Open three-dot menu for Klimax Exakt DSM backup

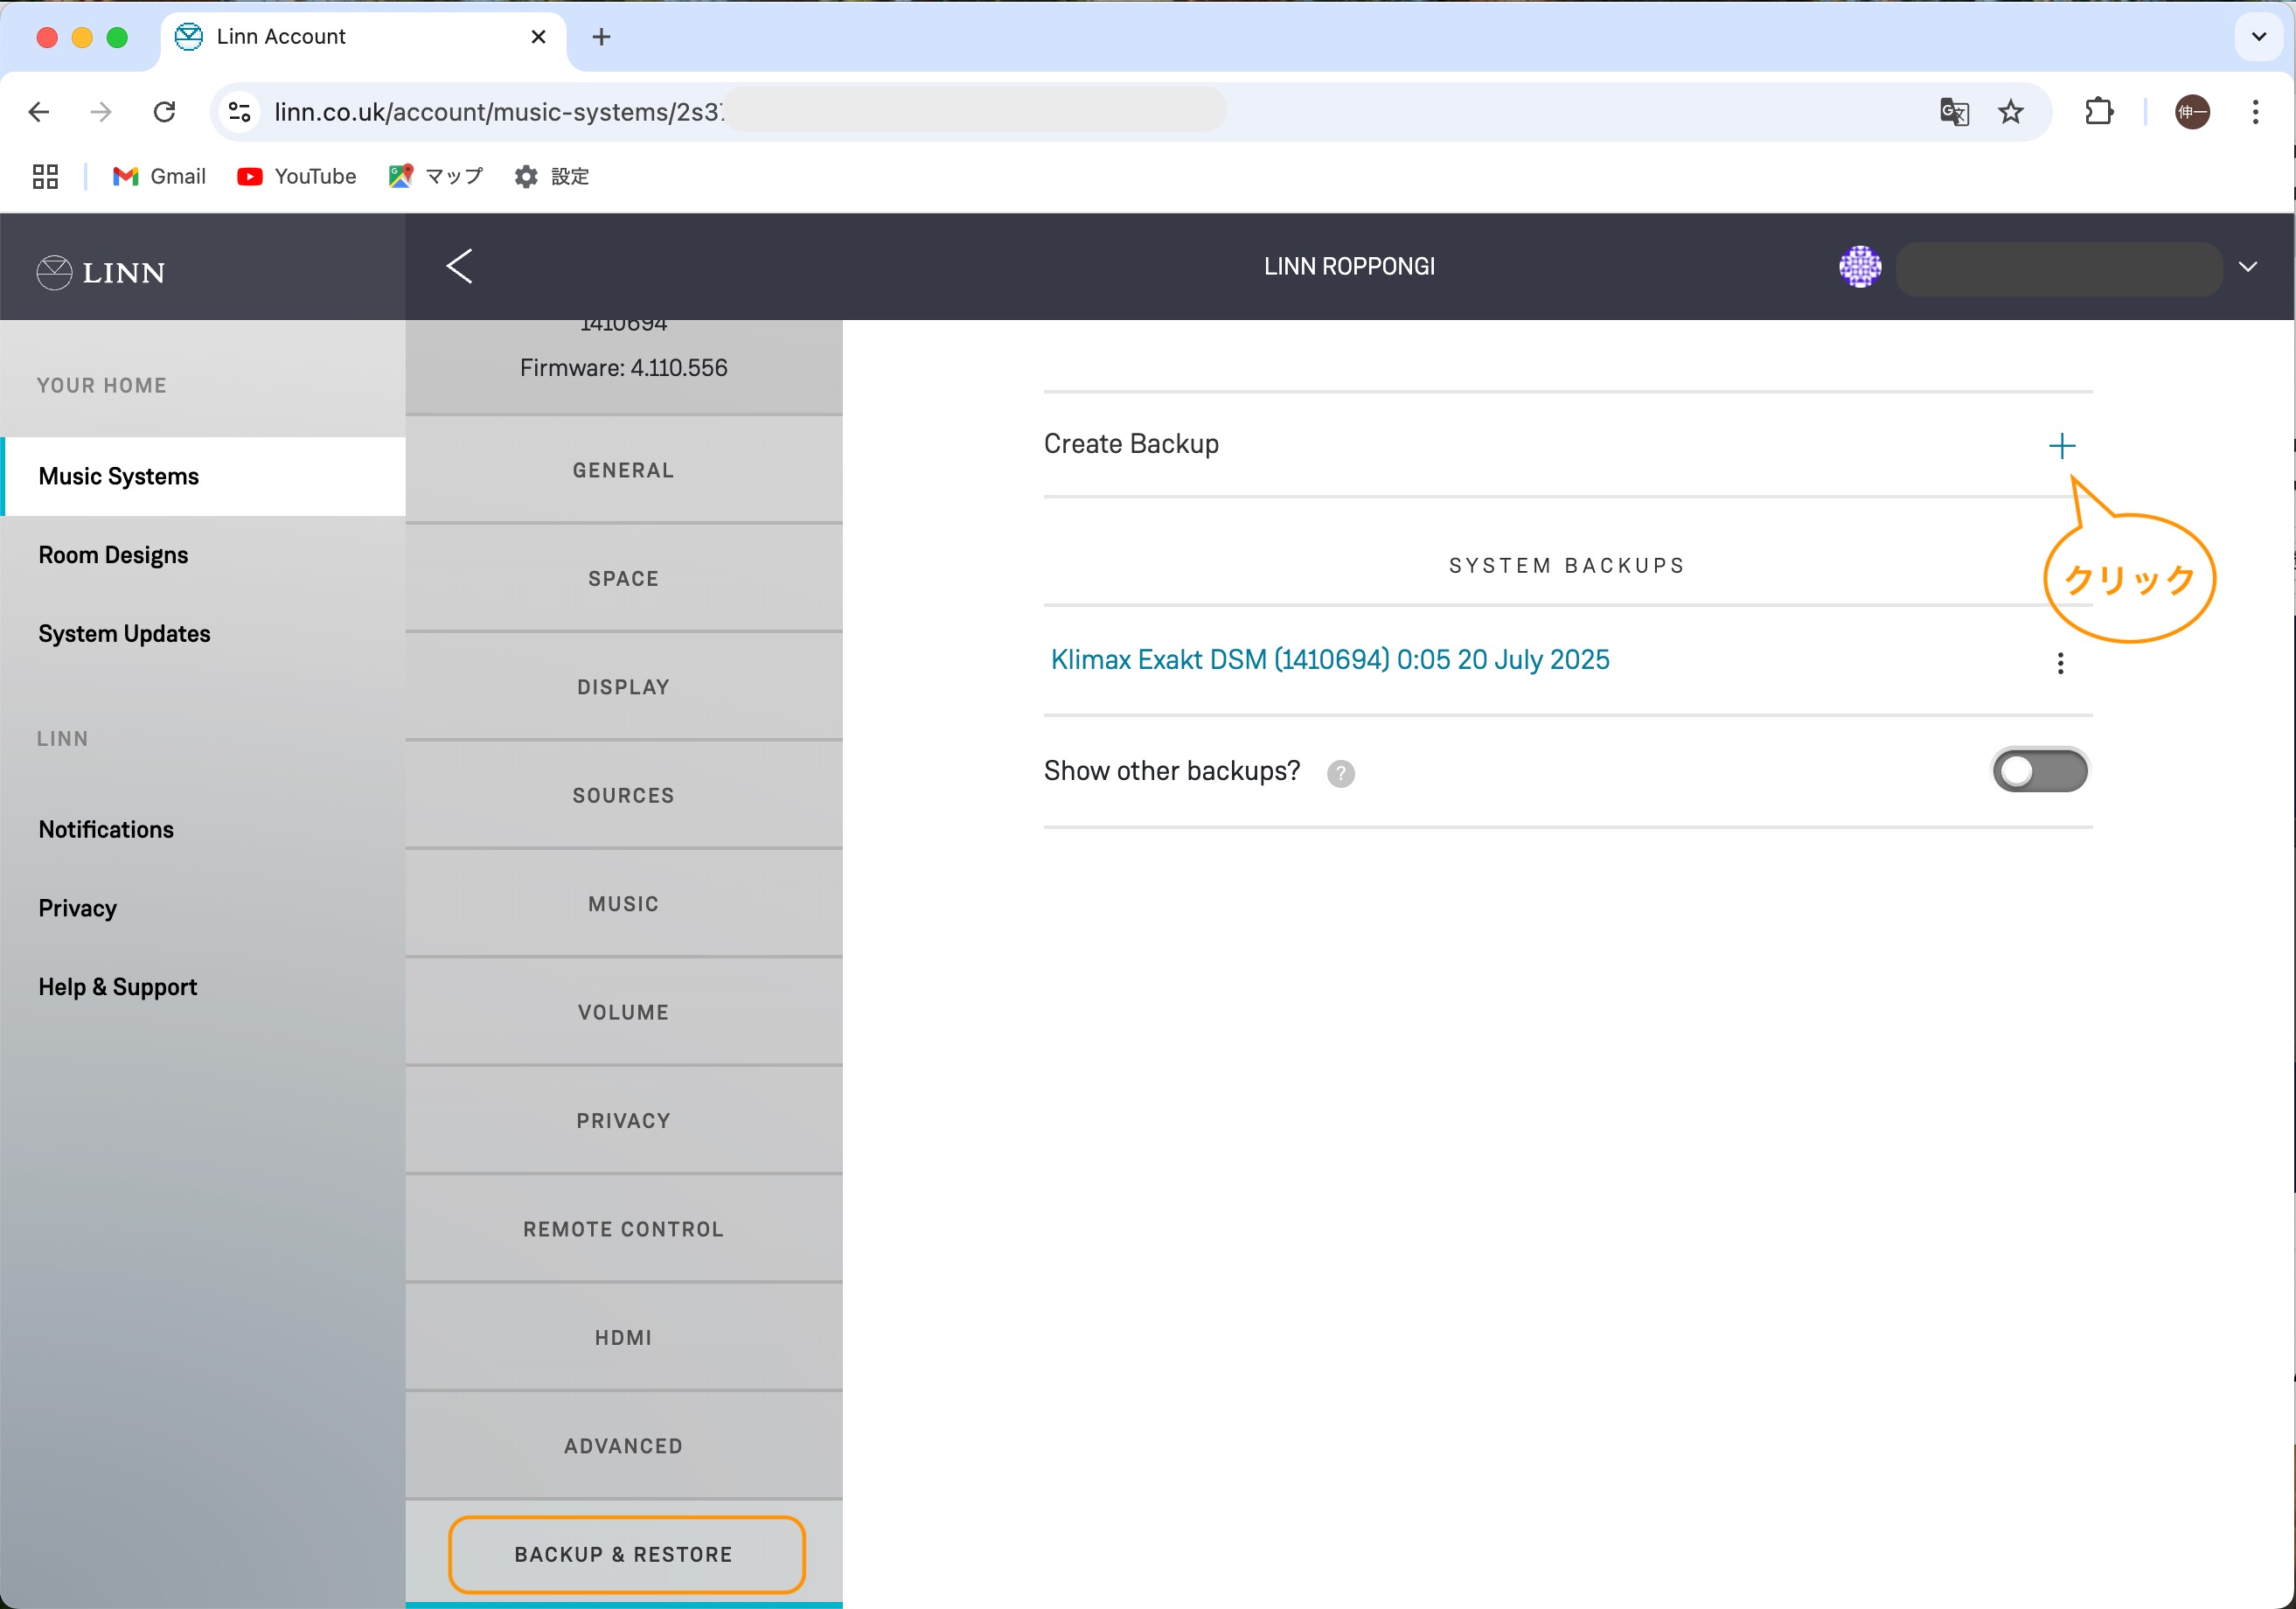(x=2060, y=663)
